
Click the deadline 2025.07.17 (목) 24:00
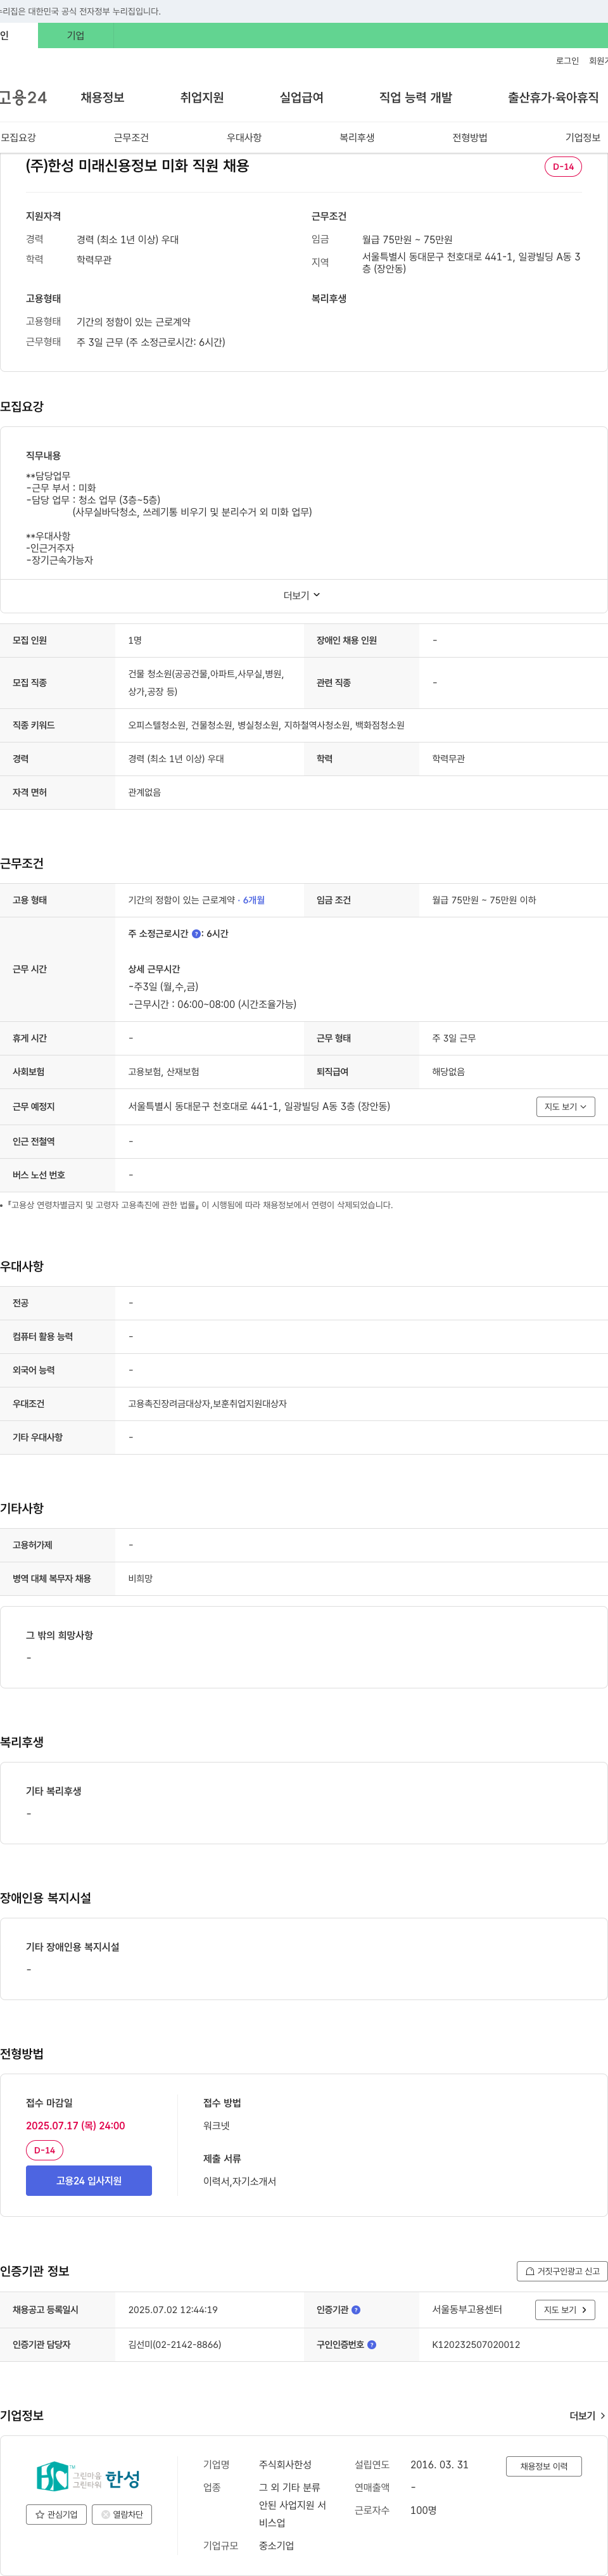75,2125
